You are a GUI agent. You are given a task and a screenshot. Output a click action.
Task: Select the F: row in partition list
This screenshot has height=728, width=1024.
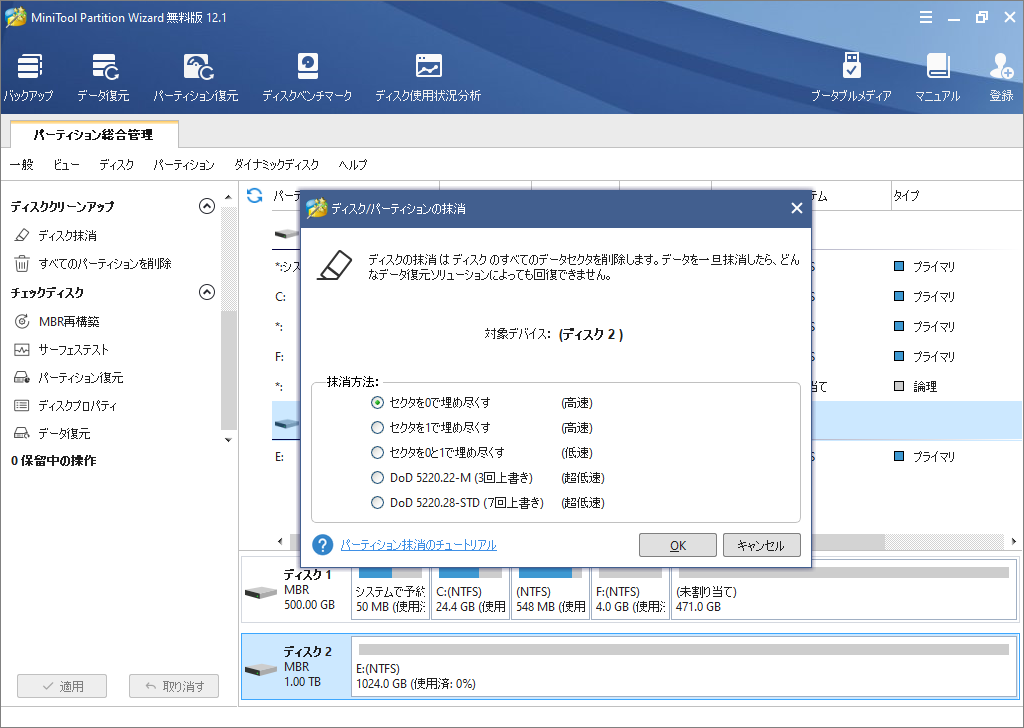tap(280, 356)
